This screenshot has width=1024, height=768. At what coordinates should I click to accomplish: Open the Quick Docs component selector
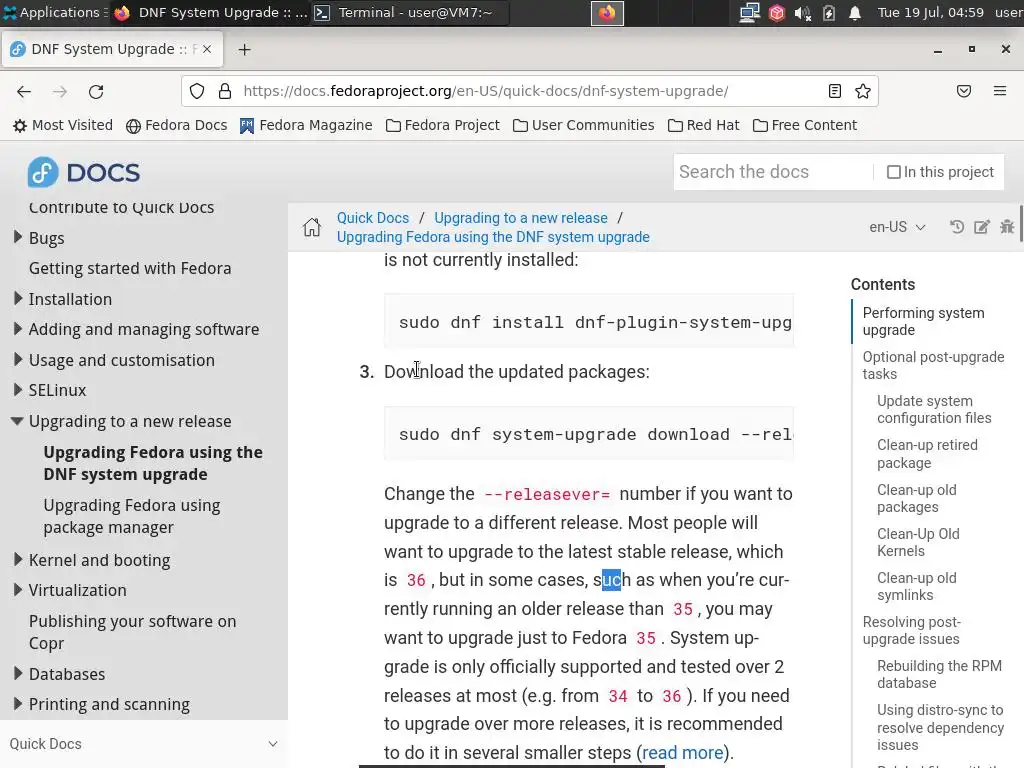coord(144,744)
